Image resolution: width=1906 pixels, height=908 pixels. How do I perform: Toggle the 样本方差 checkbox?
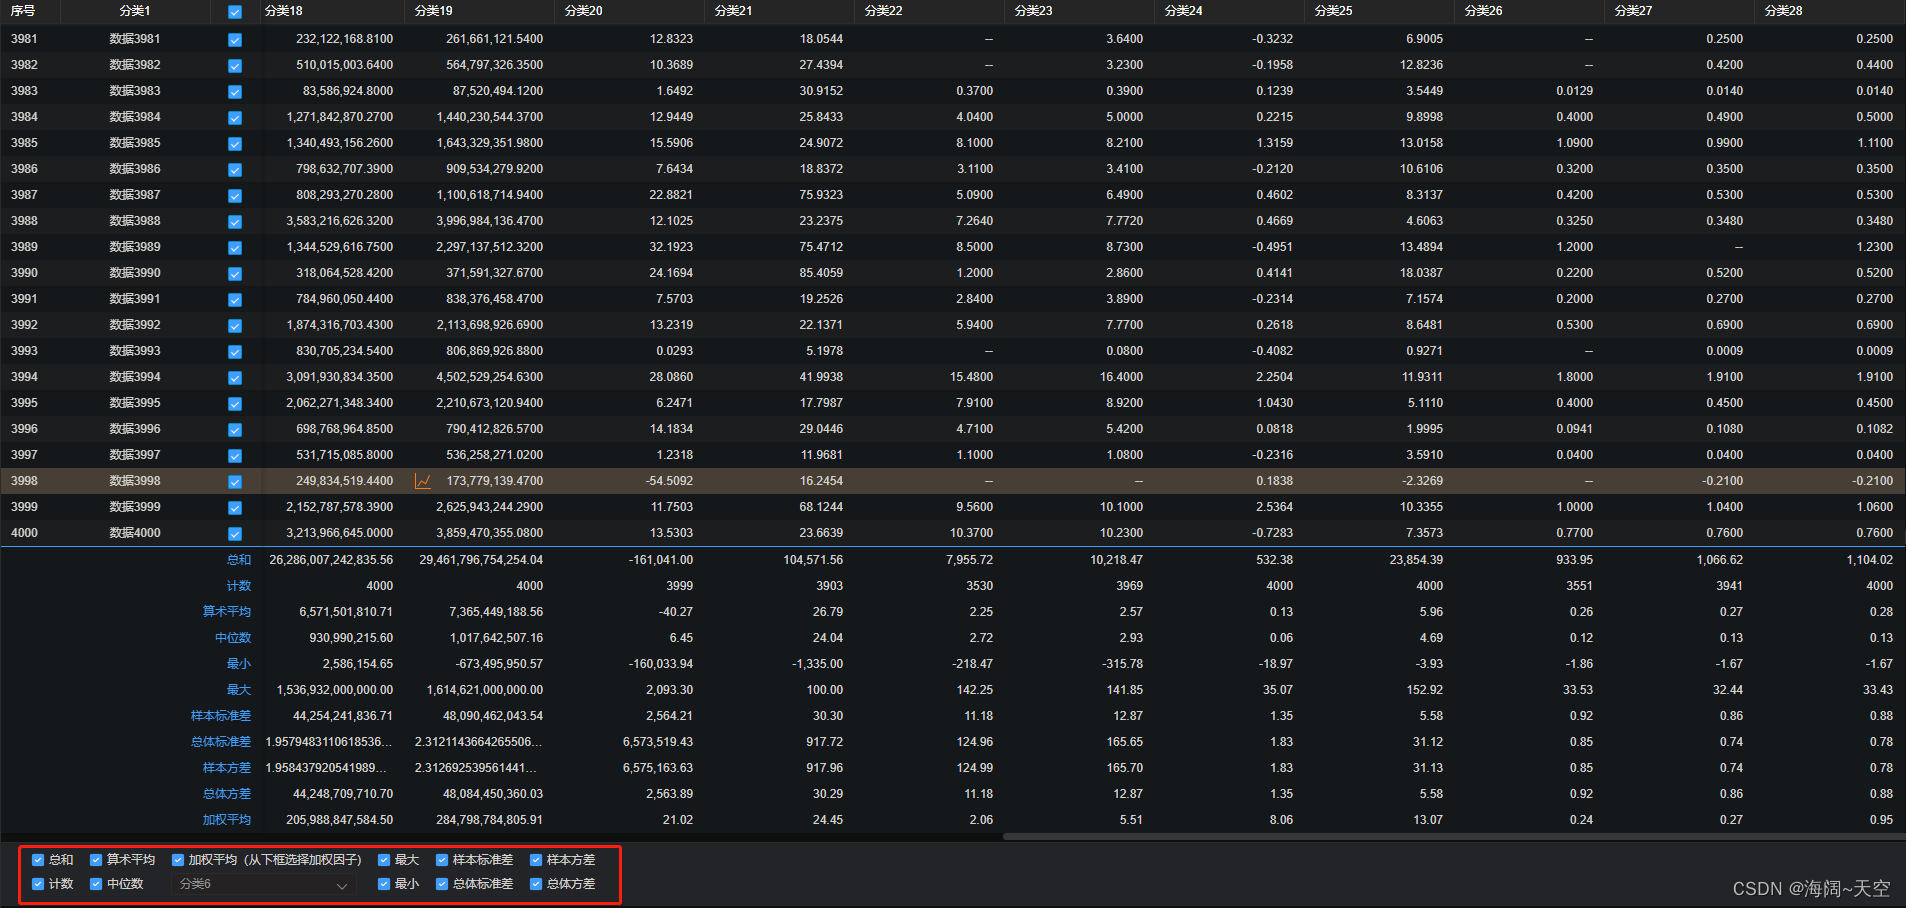[536, 860]
